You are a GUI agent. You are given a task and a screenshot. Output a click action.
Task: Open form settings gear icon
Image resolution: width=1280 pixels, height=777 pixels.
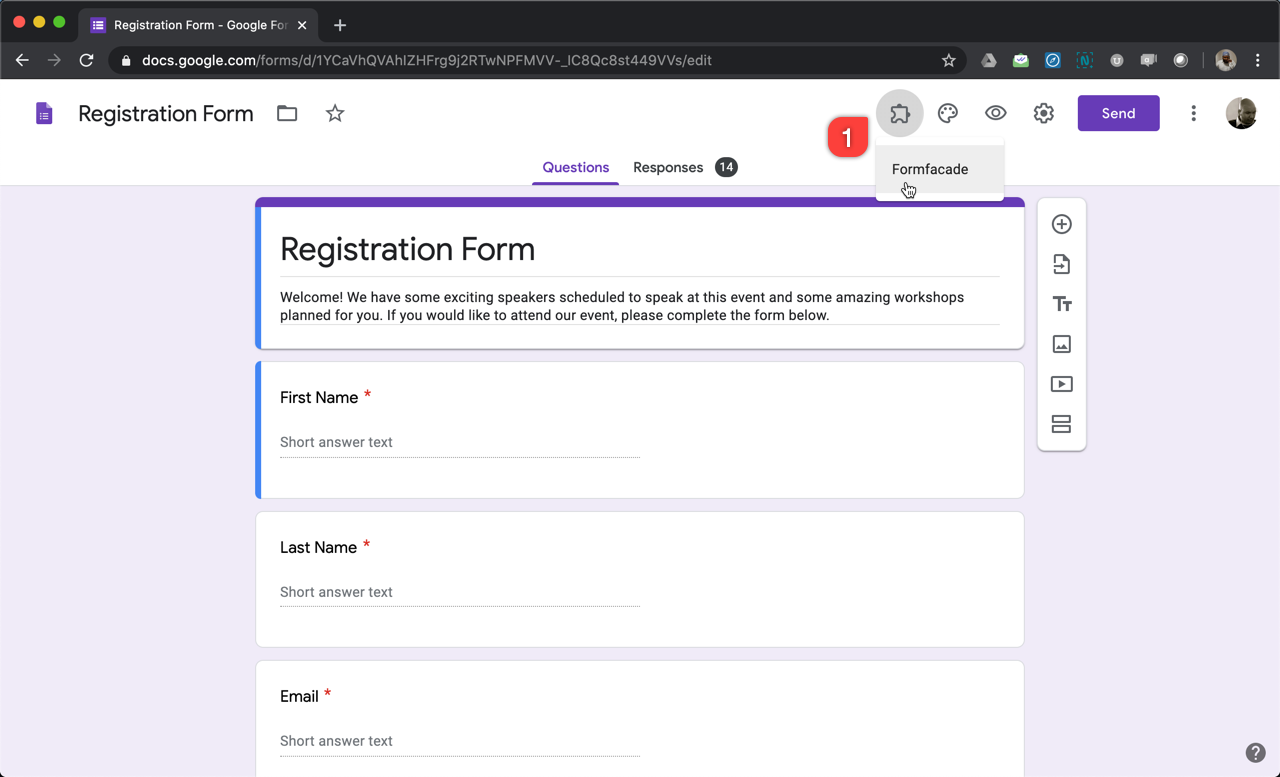click(1043, 113)
